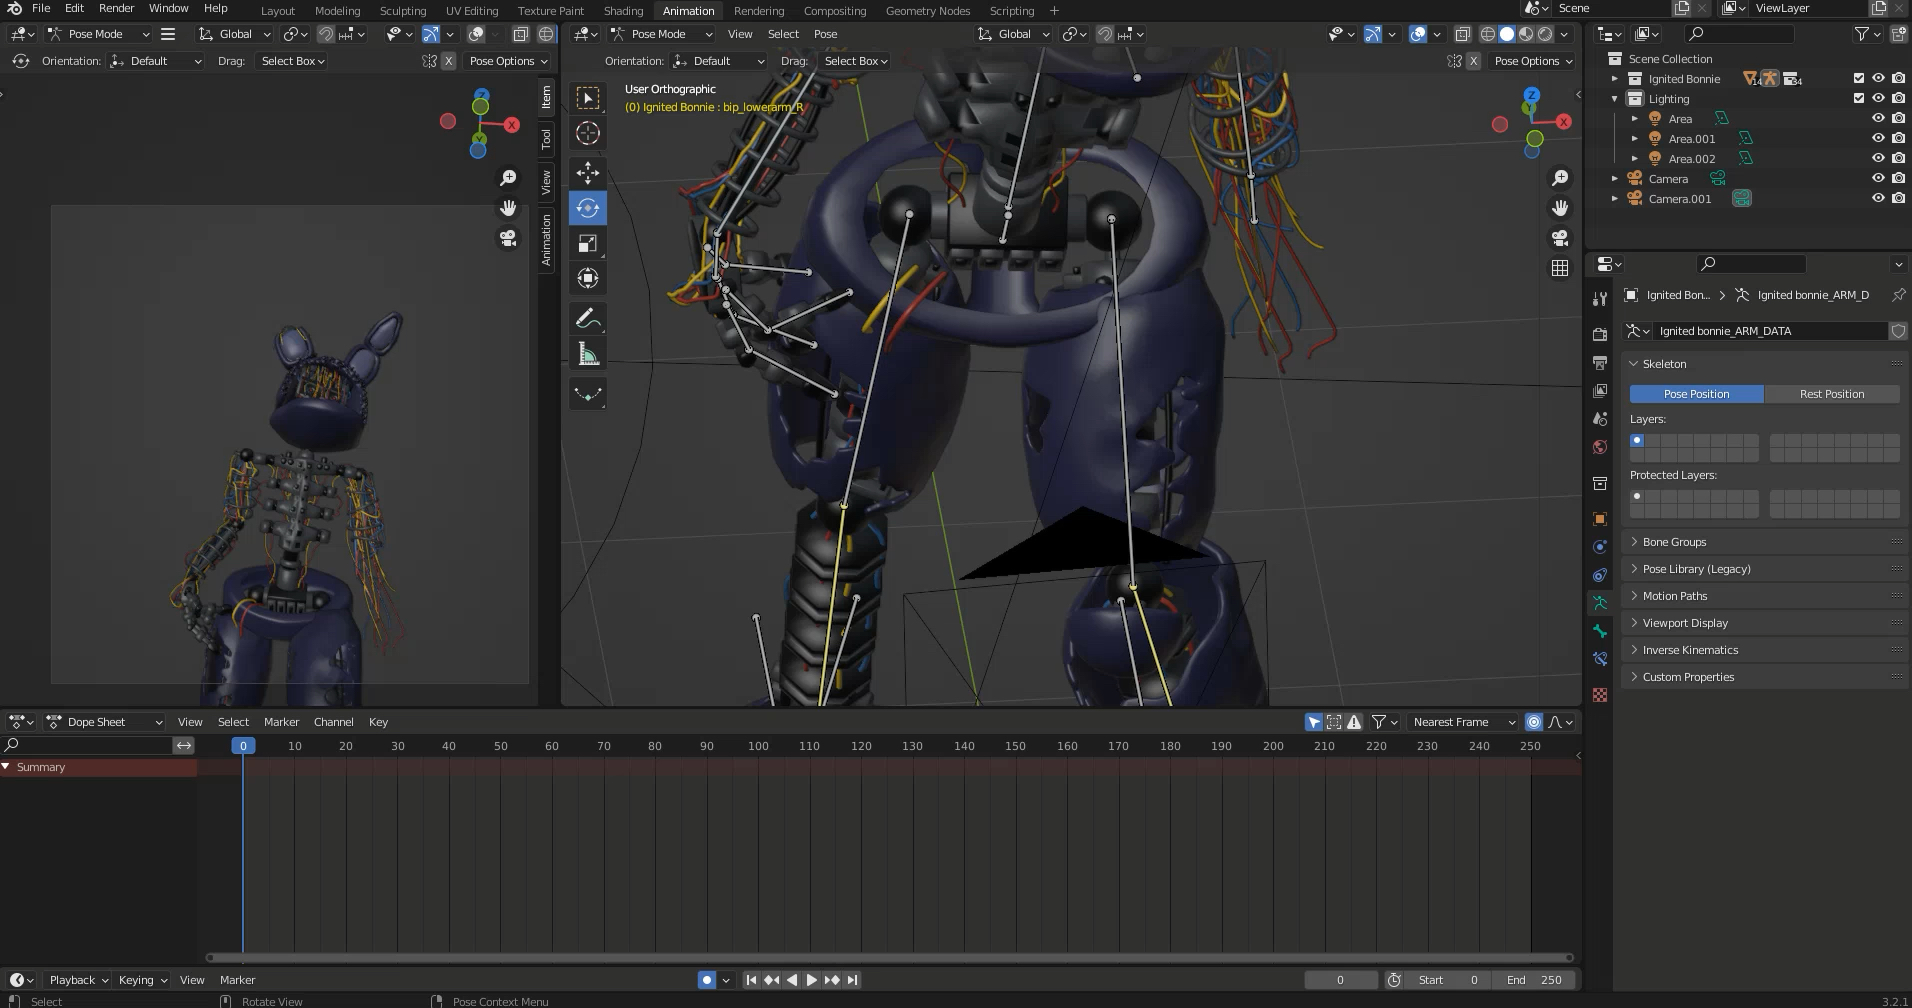Select the Transform tool
1912x1008 pixels.
588,278
